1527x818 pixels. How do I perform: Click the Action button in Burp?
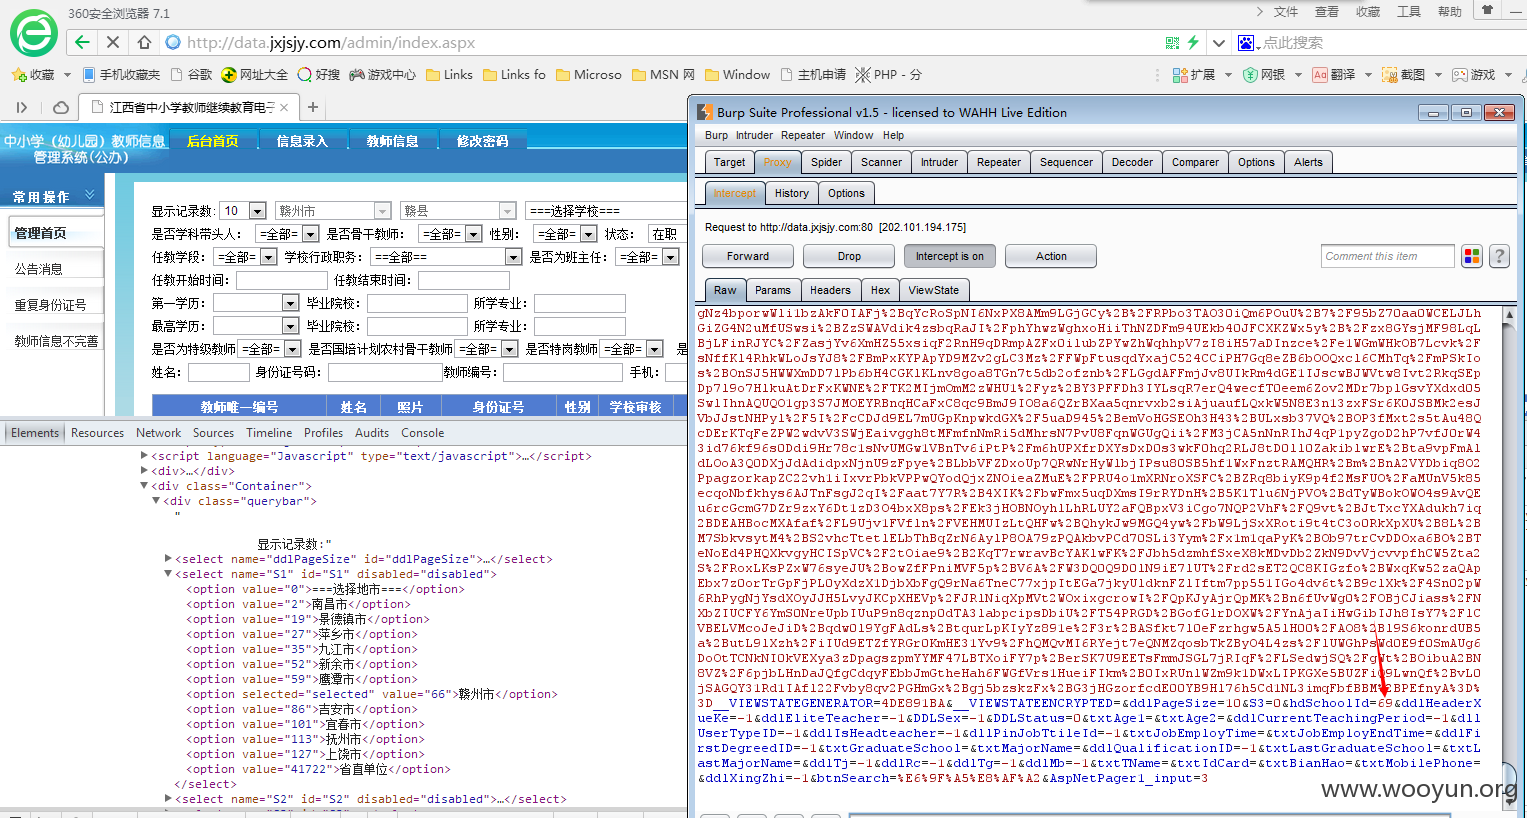pos(1051,256)
